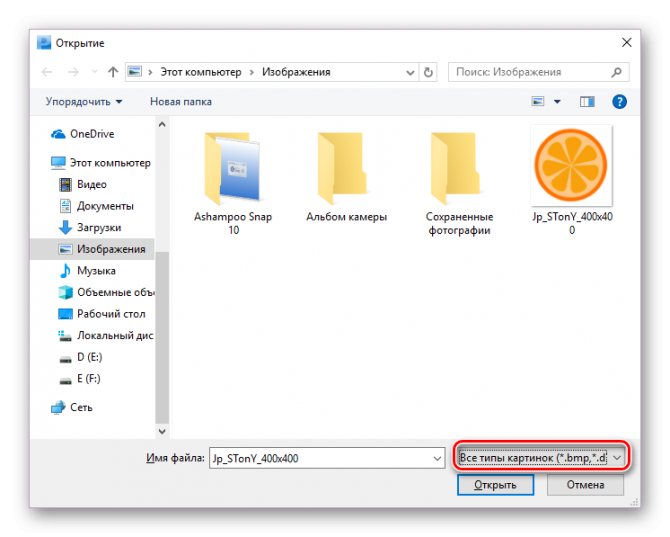Expand the address bar path dropdown
The image size is (670, 537).
410,72
